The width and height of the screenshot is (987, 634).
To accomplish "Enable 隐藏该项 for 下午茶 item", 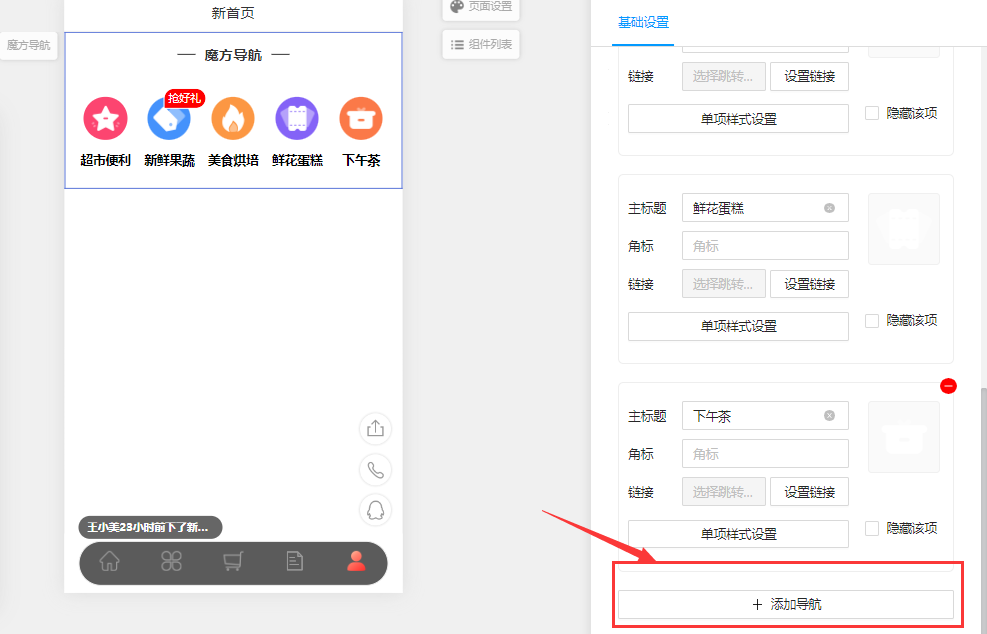I will [872, 528].
